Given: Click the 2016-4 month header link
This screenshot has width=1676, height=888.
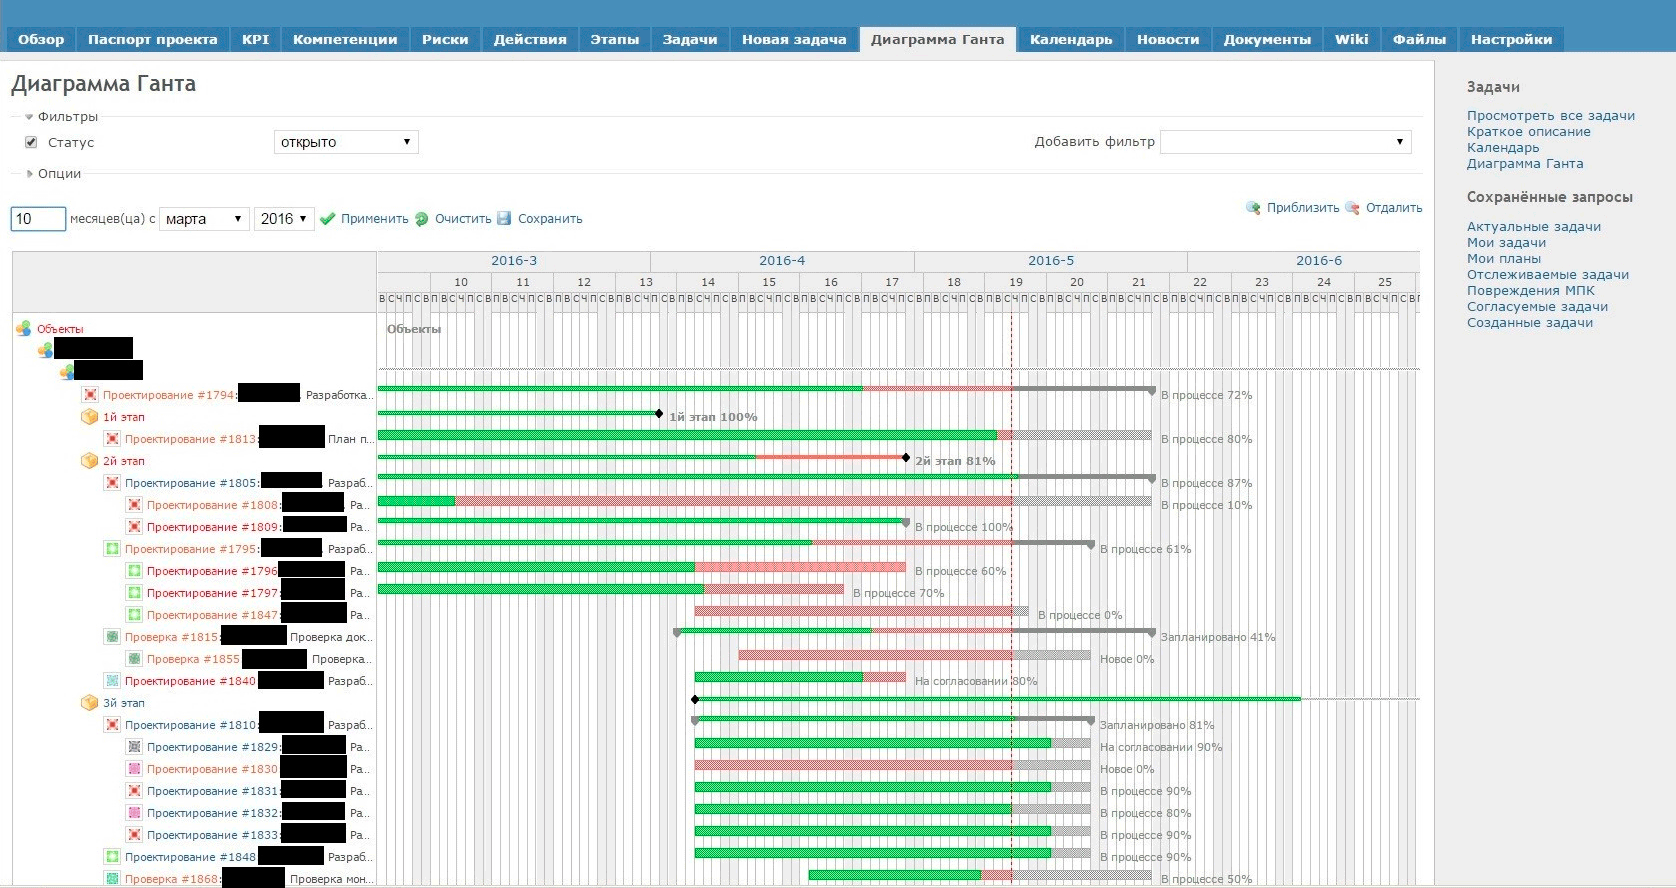Looking at the screenshot, I should pyautogui.click(x=782, y=261).
